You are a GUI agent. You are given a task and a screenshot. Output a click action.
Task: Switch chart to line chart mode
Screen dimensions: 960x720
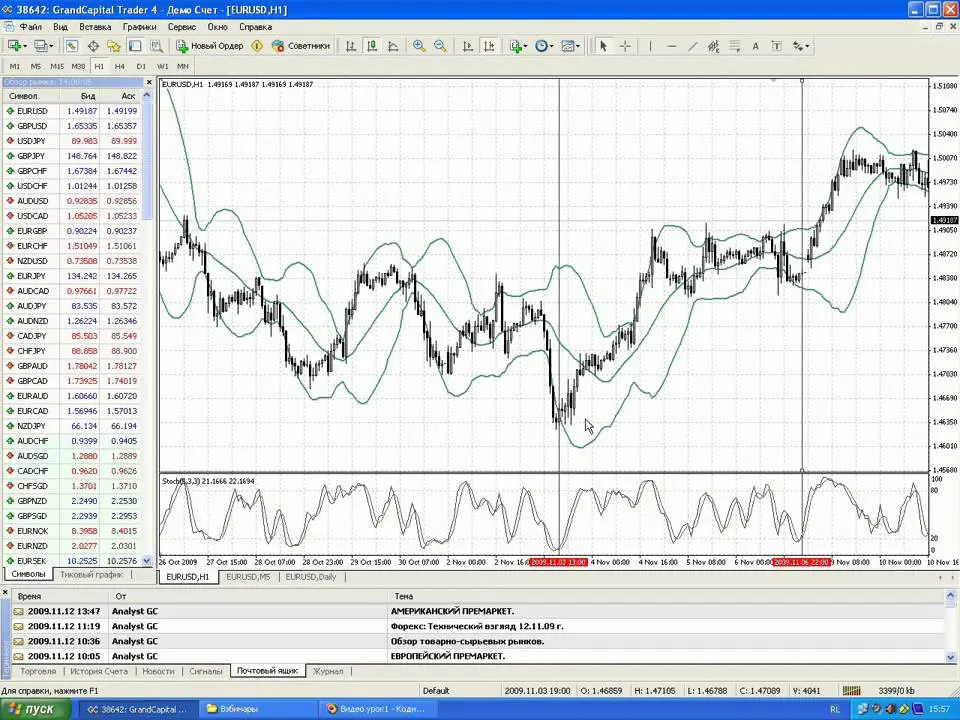click(393, 46)
